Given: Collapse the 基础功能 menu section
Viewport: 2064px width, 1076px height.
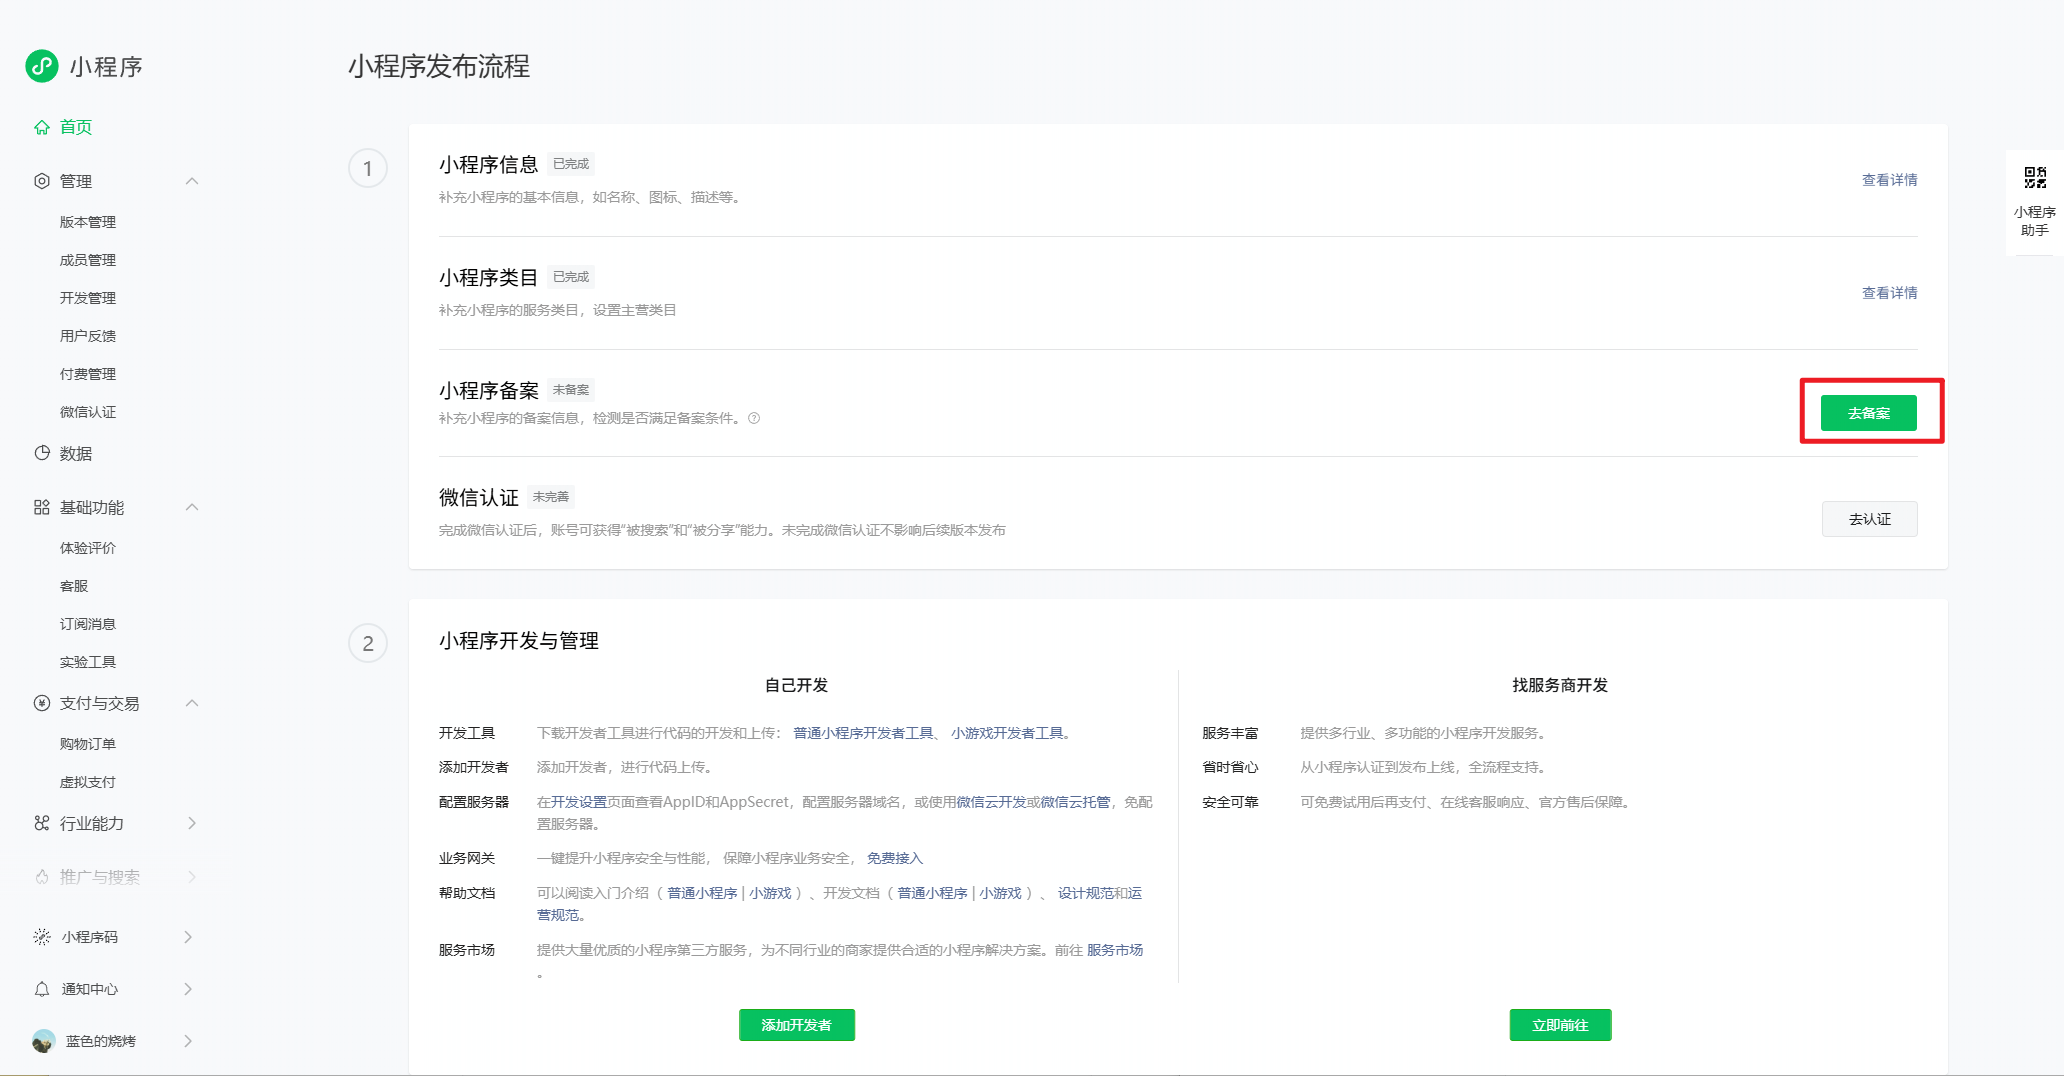Looking at the screenshot, I should (x=192, y=507).
